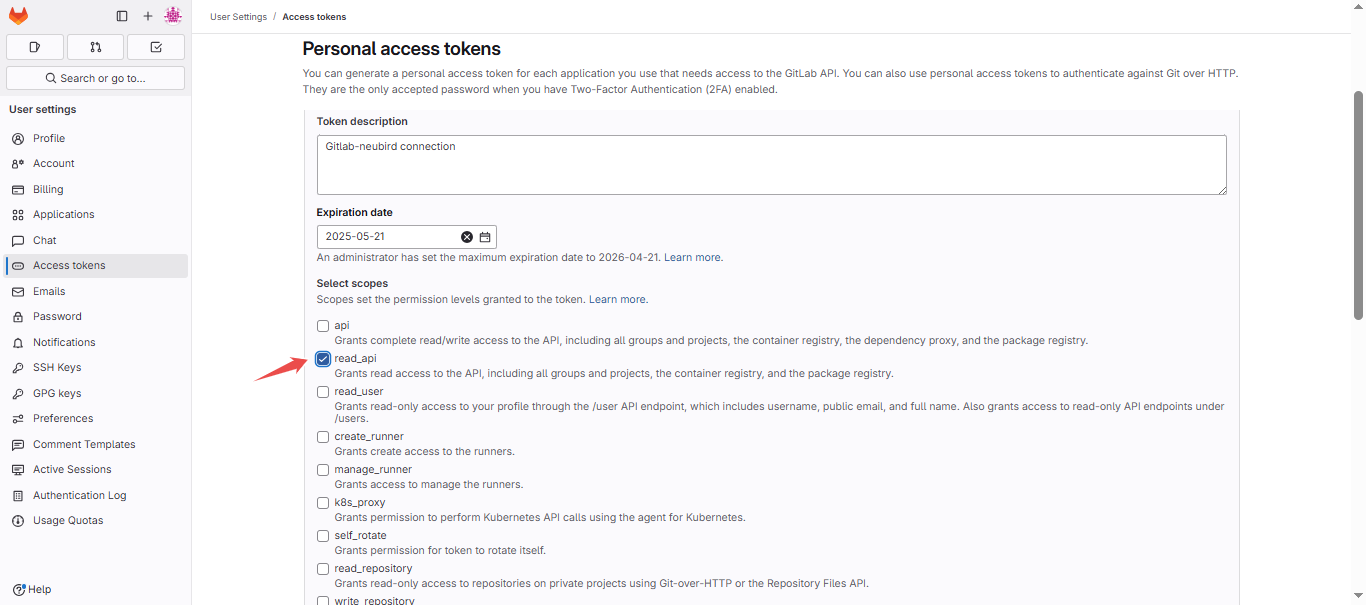
Task: Click inside the Token description field
Action: [x=770, y=164]
